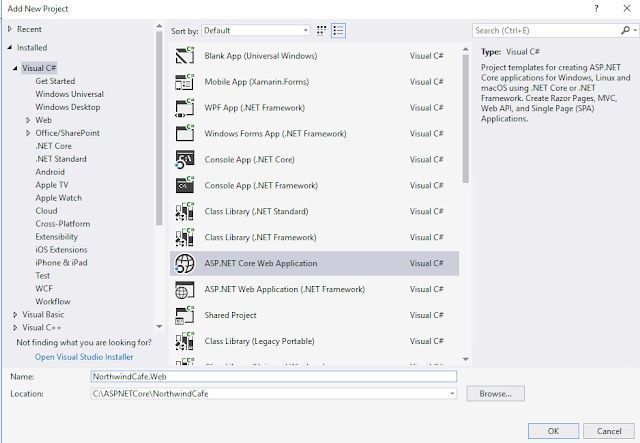Select Apple TV category
Viewport: 640px width, 443px height.
tap(52, 185)
